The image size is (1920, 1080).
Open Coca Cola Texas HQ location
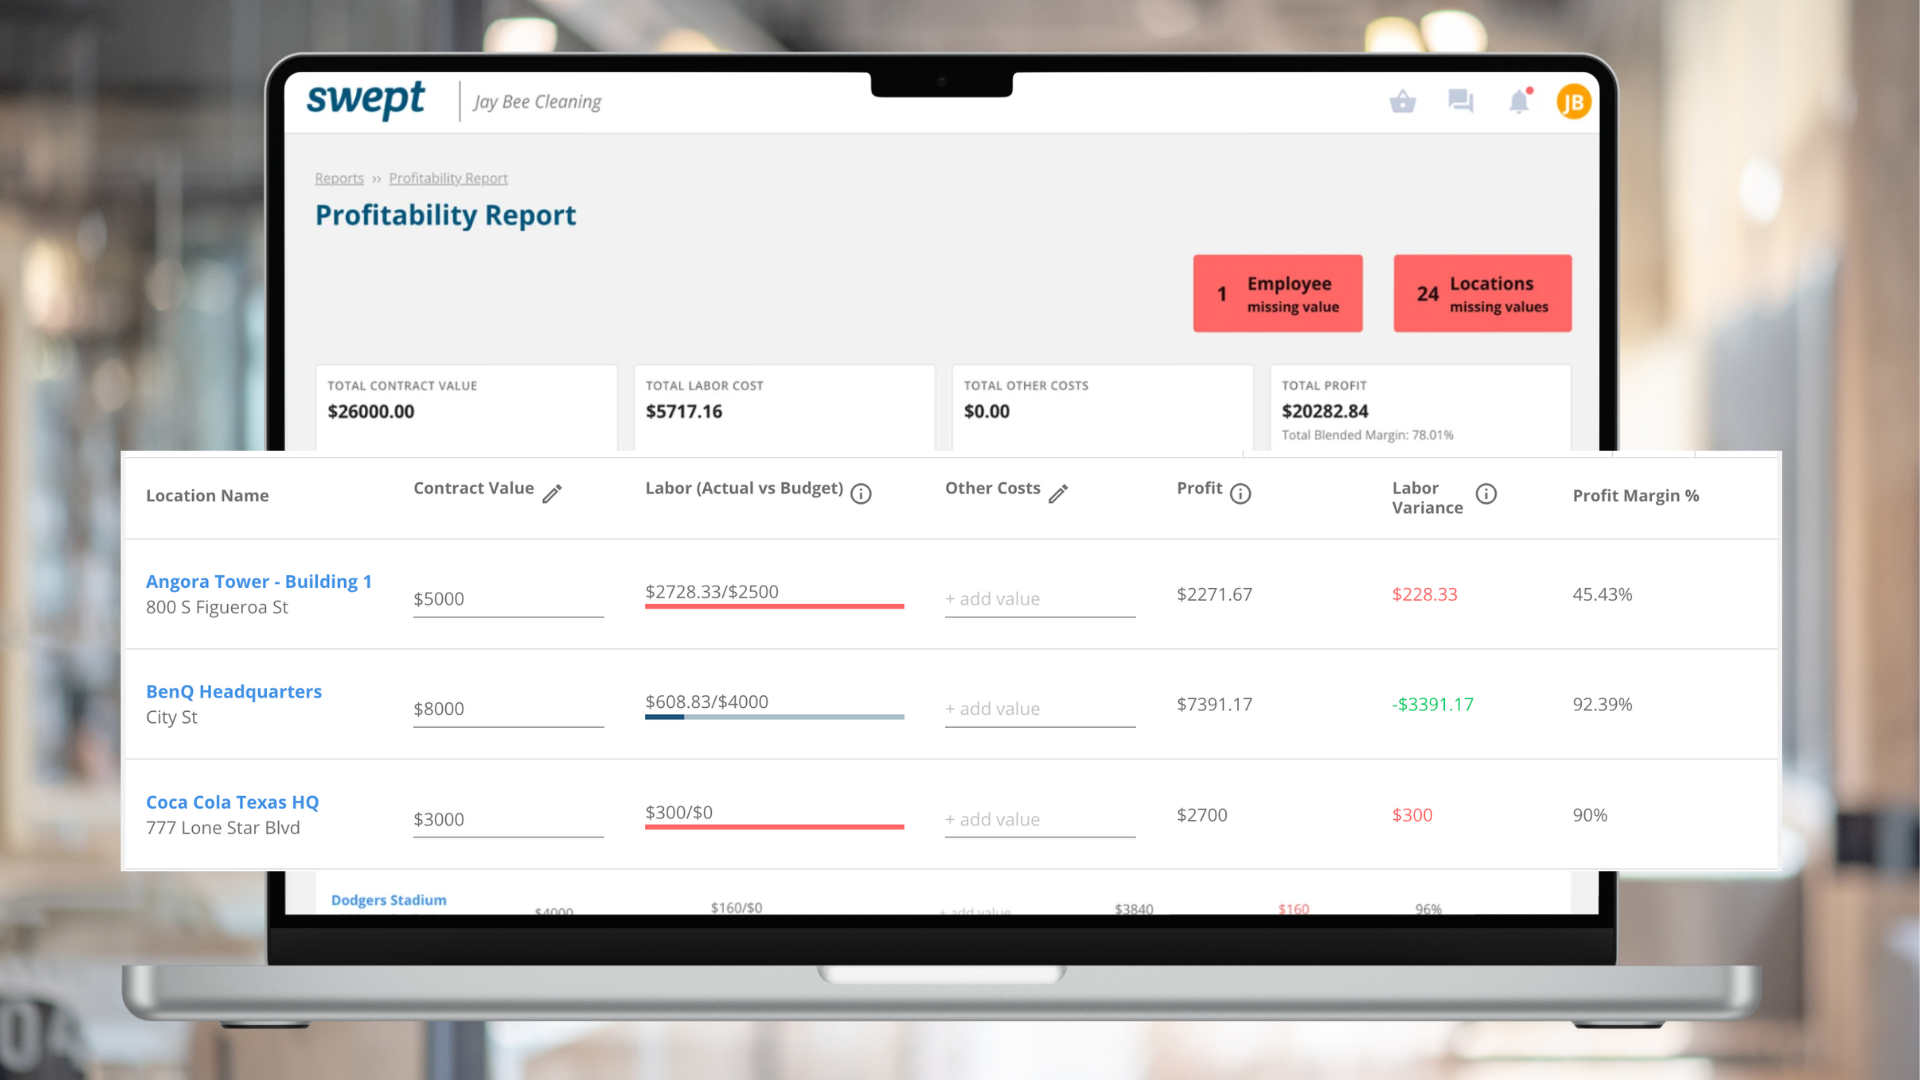tap(232, 802)
